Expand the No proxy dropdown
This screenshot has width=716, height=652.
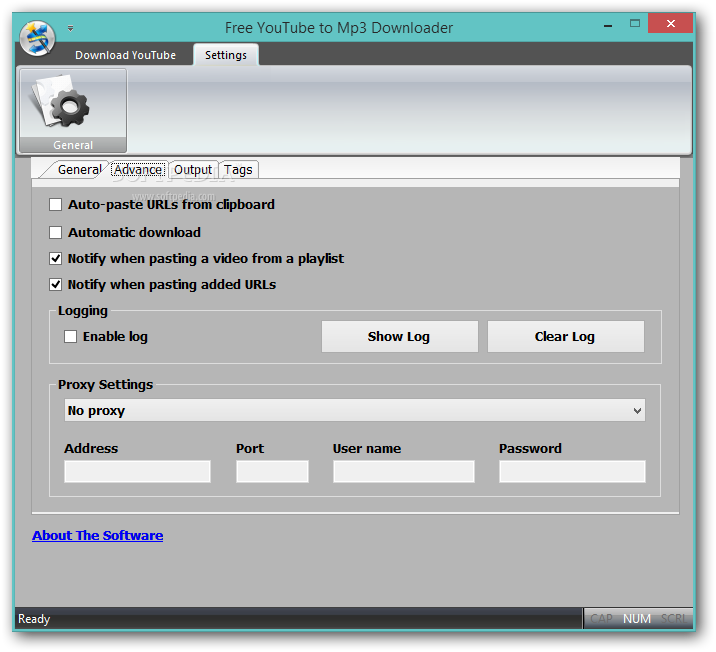[355, 410]
